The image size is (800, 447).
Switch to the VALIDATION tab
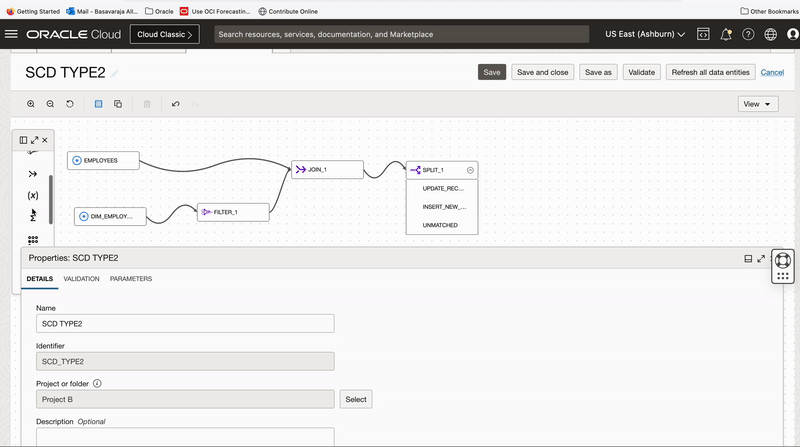click(x=81, y=279)
